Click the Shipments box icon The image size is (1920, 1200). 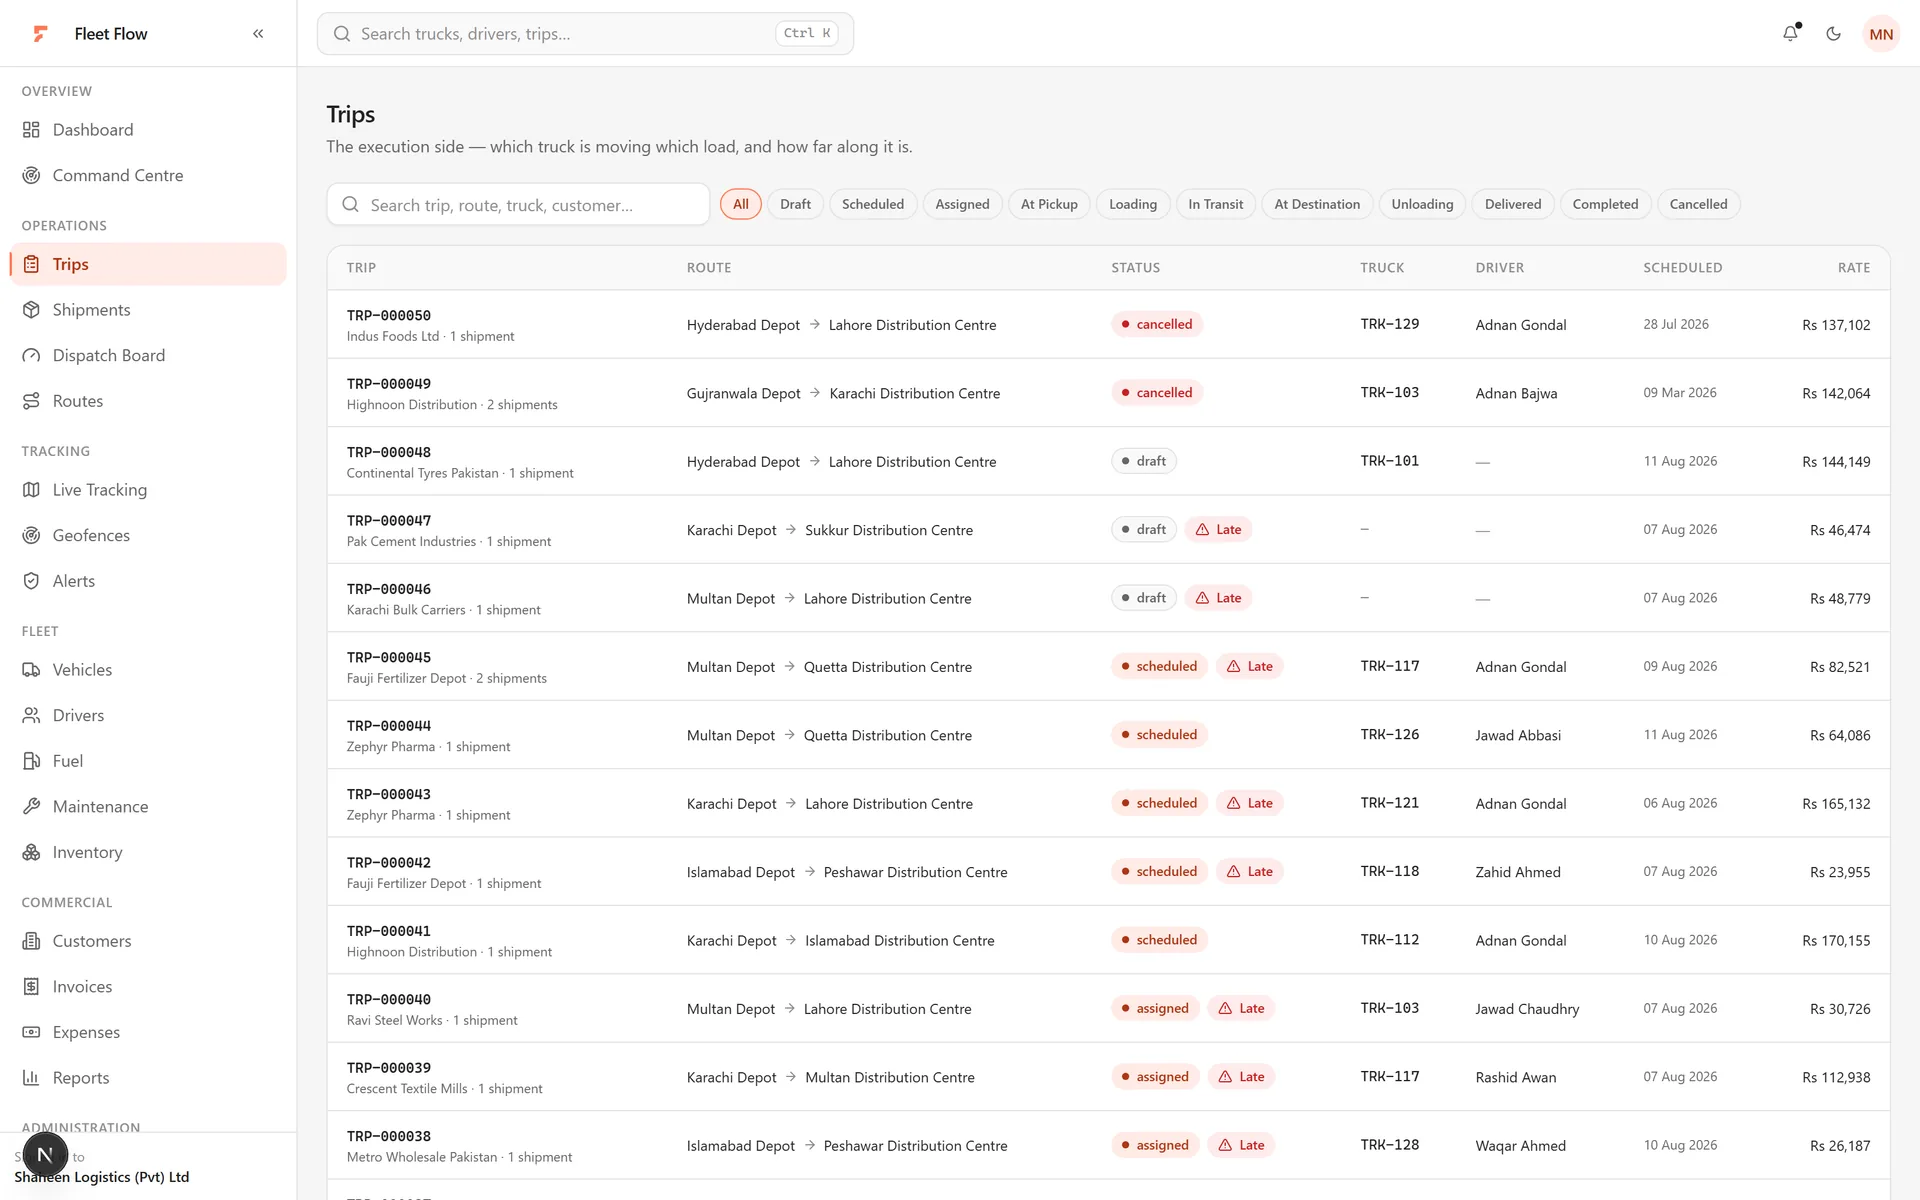(x=32, y=310)
